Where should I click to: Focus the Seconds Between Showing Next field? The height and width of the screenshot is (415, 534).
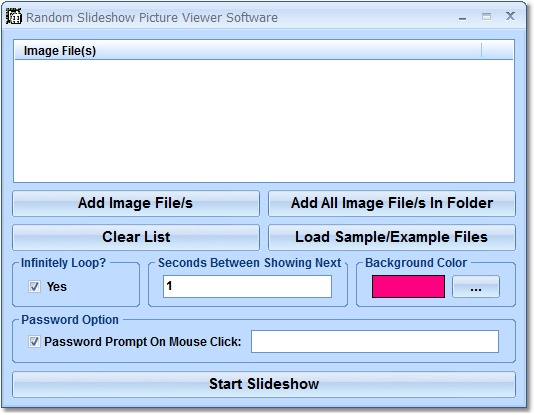point(247,287)
